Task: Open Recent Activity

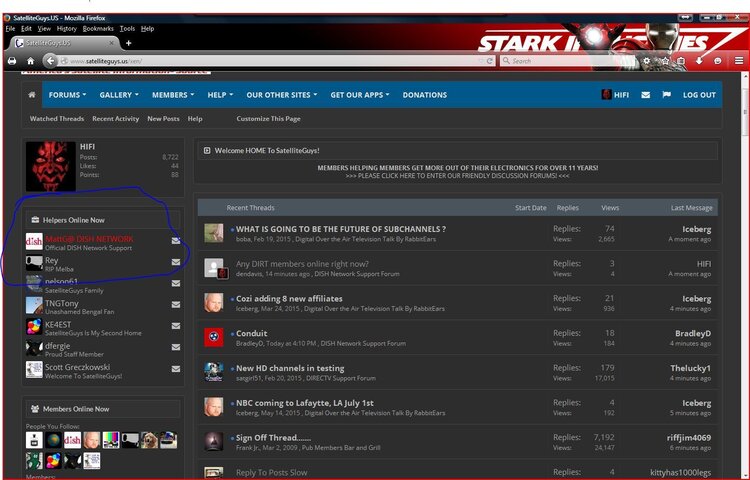Action: (116, 119)
